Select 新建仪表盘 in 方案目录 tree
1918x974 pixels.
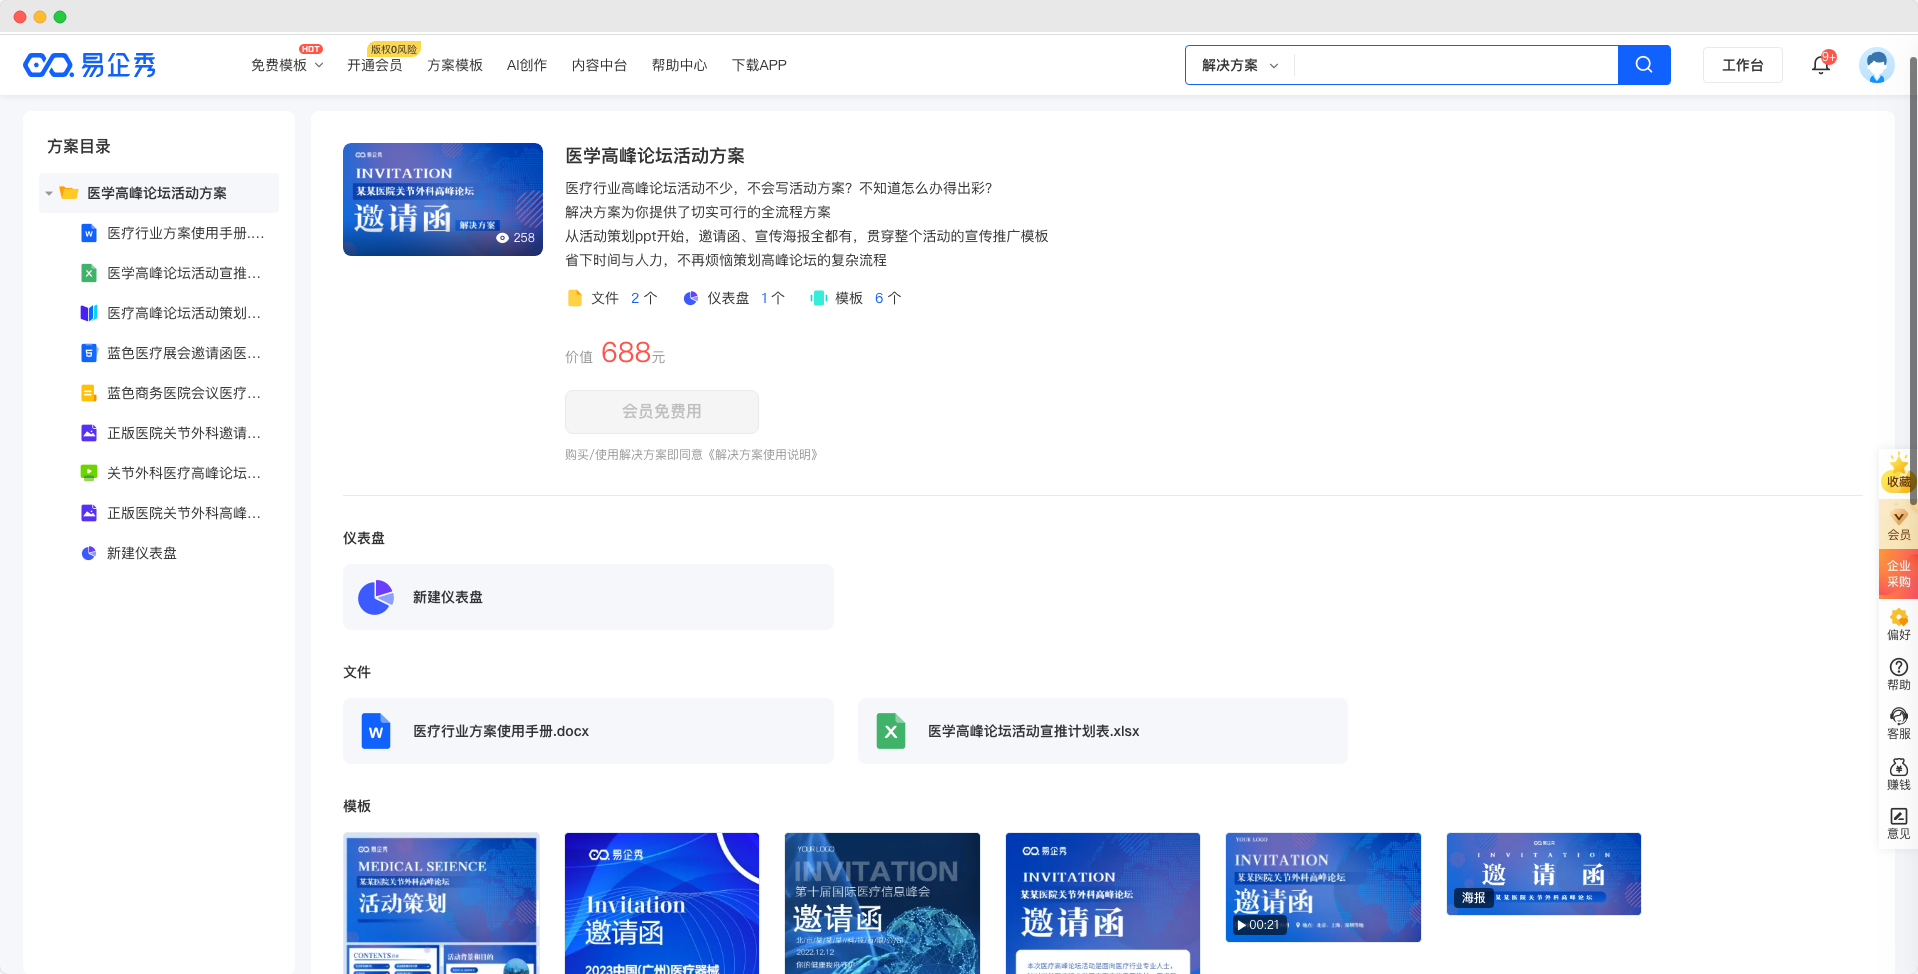[142, 553]
